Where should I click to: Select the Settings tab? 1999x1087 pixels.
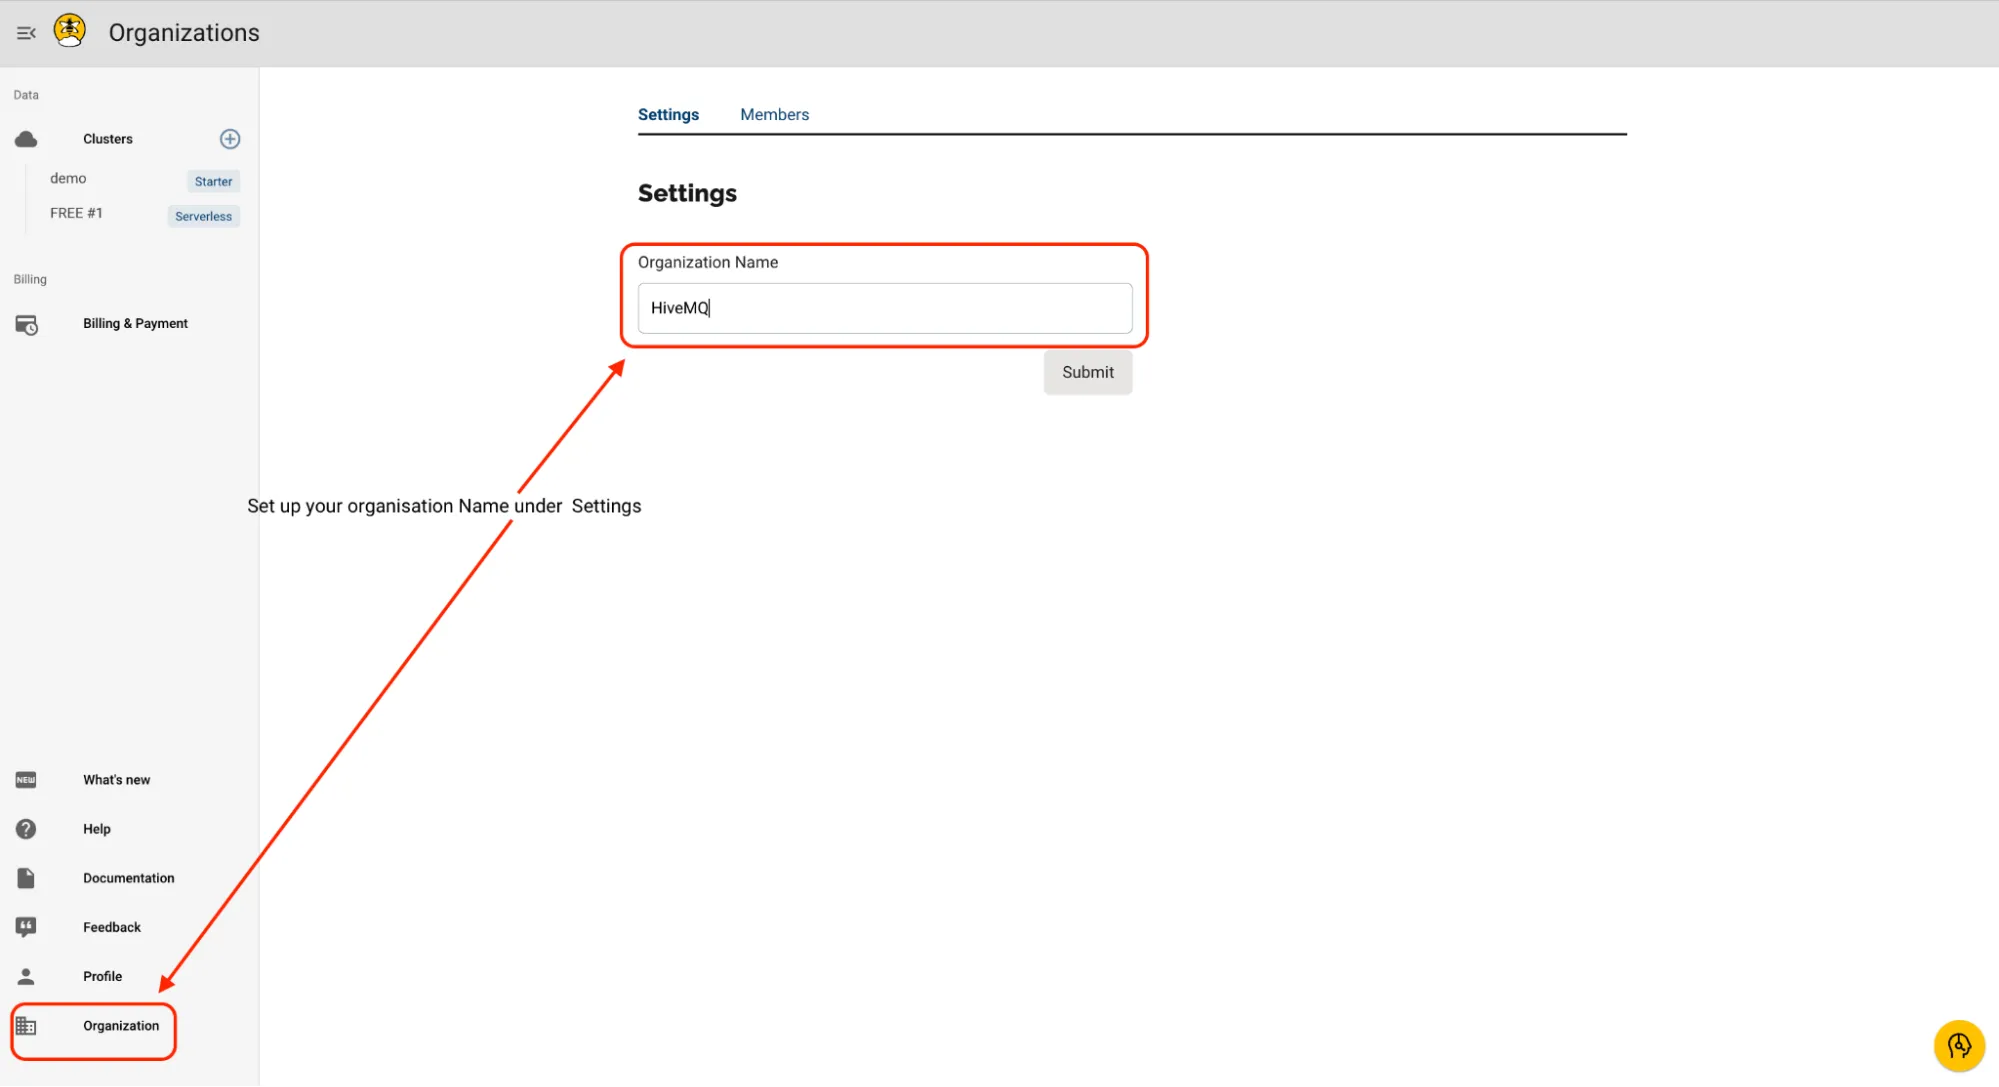tap(668, 114)
